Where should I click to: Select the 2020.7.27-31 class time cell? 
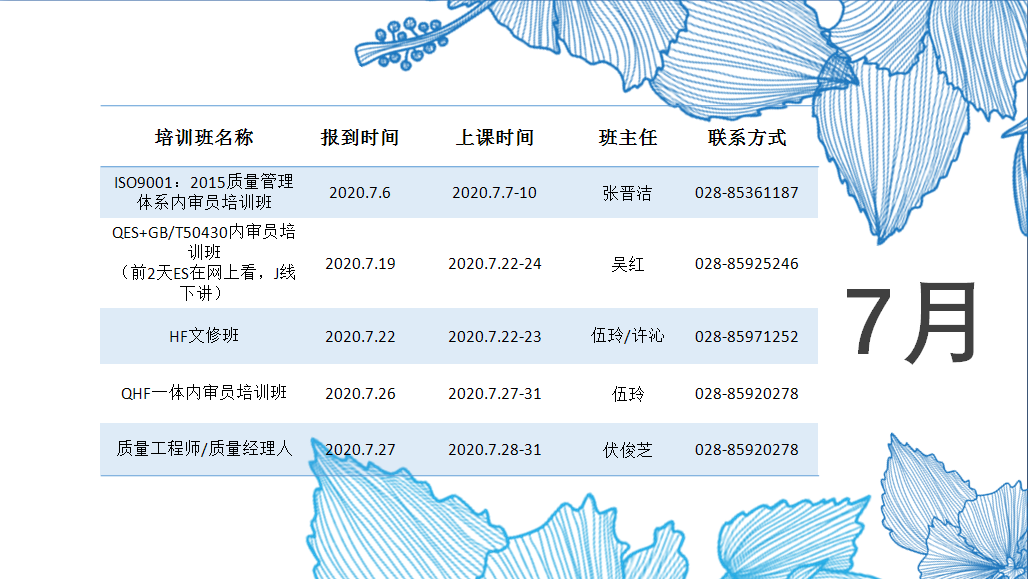(x=495, y=394)
